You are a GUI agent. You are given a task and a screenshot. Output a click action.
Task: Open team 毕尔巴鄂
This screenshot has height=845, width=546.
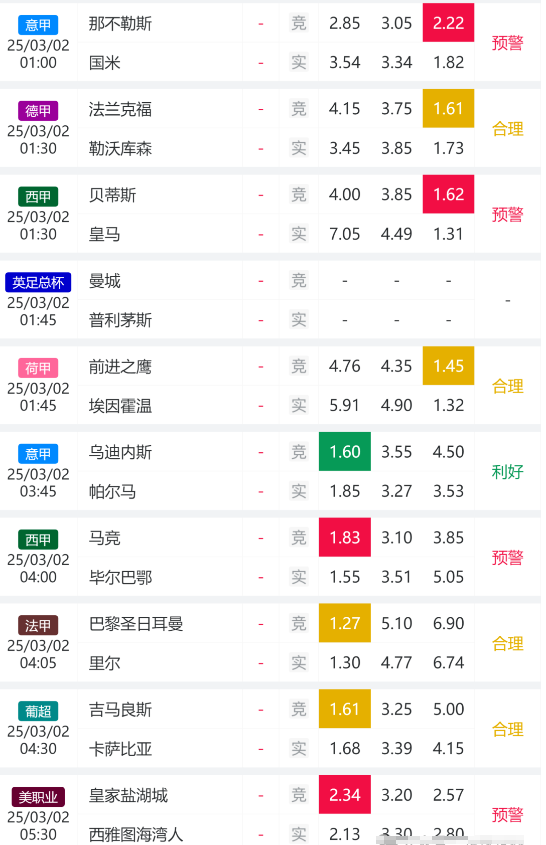(x=120, y=577)
